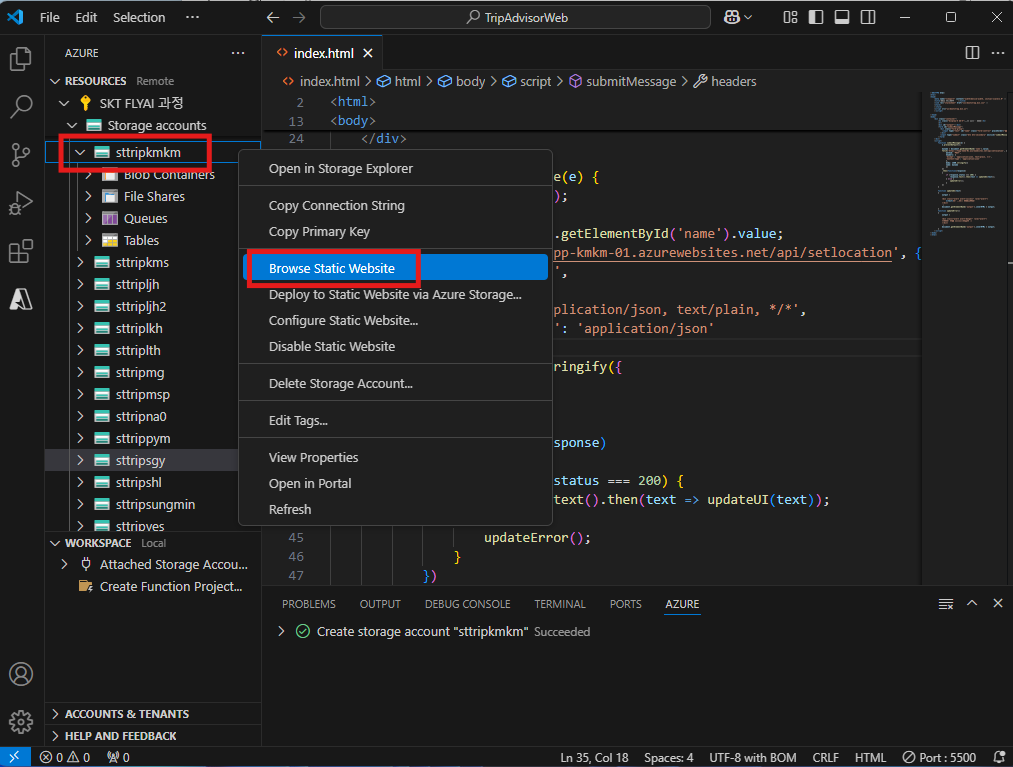Select View Properties
The image size is (1013, 767).
coord(395,457)
